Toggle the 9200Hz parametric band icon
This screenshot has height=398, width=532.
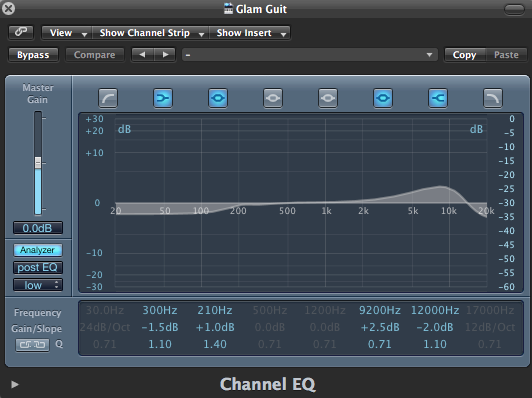[x=383, y=98]
